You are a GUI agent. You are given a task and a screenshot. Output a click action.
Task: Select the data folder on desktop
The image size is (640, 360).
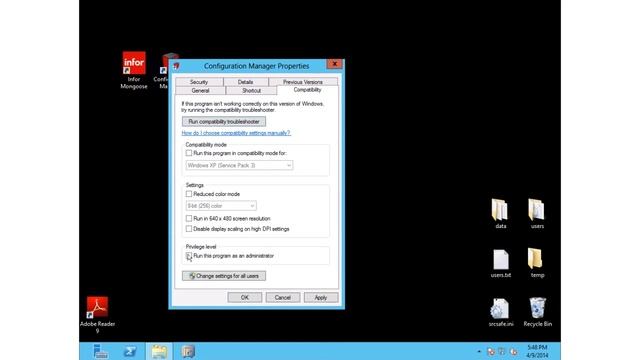[500, 213]
